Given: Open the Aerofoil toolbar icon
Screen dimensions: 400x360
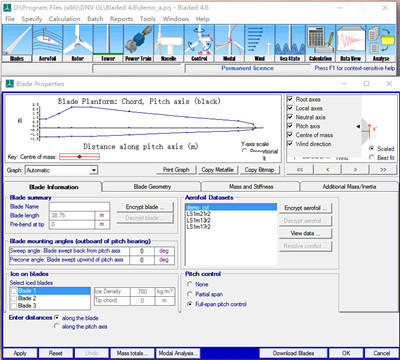Looking at the screenshot, I should tap(47, 44).
